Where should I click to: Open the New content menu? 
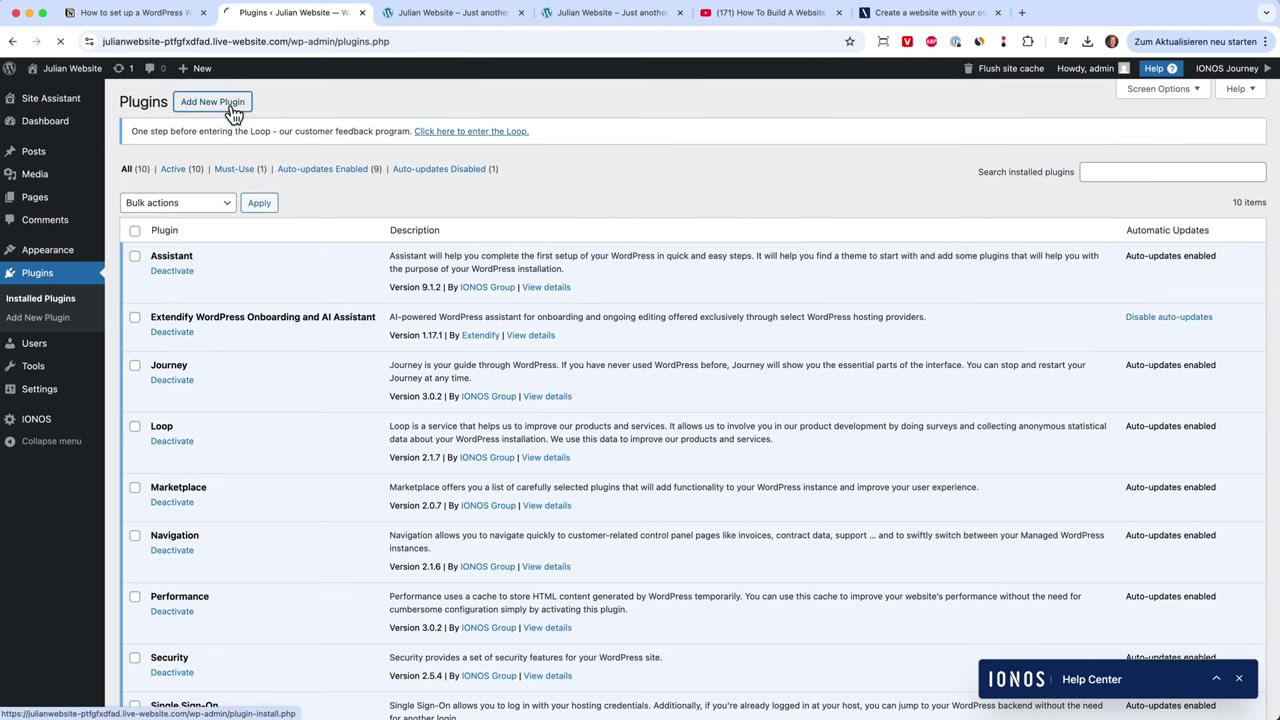tap(195, 68)
